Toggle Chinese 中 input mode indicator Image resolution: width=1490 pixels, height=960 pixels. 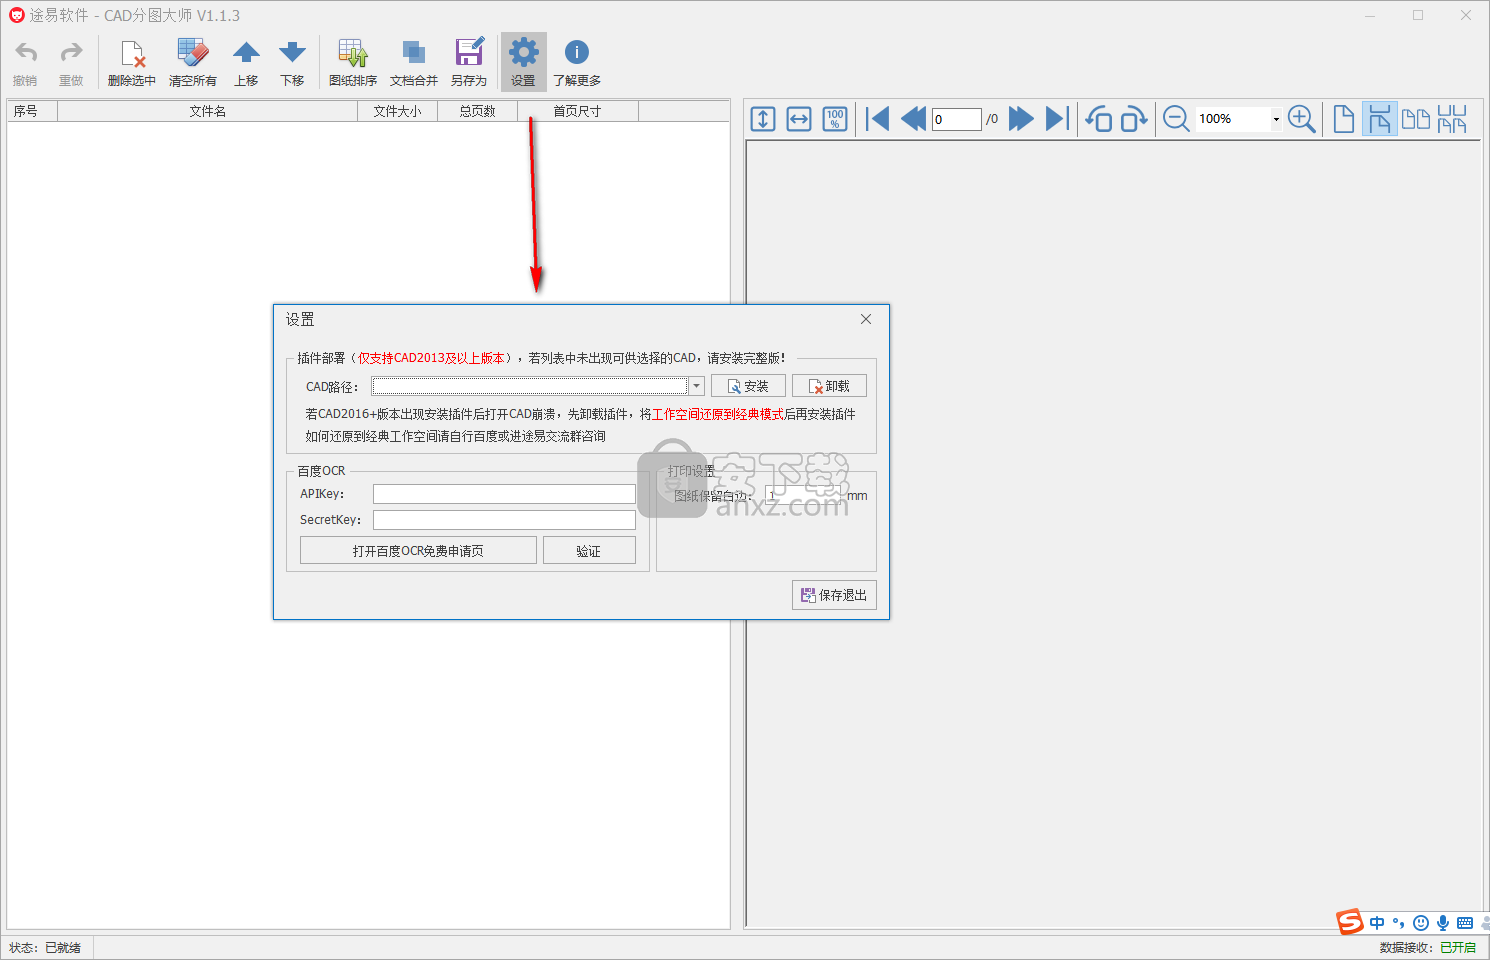[1378, 923]
